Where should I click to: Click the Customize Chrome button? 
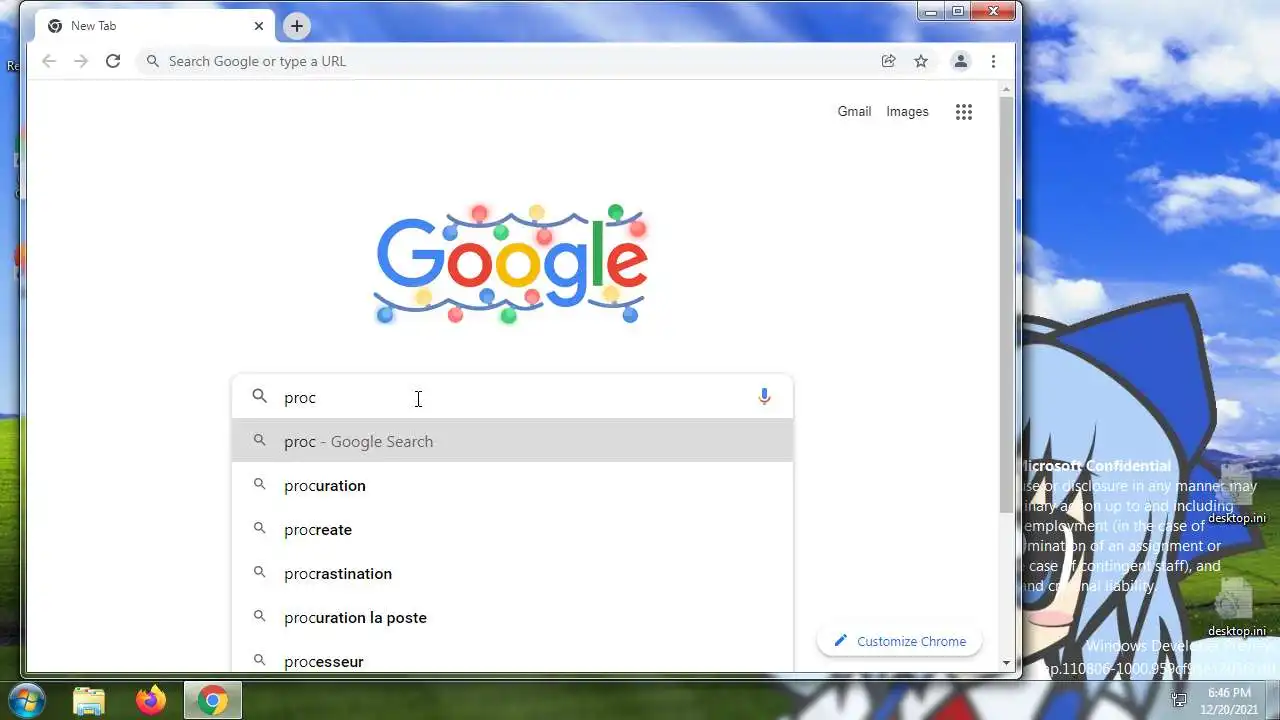coord(899,641)
